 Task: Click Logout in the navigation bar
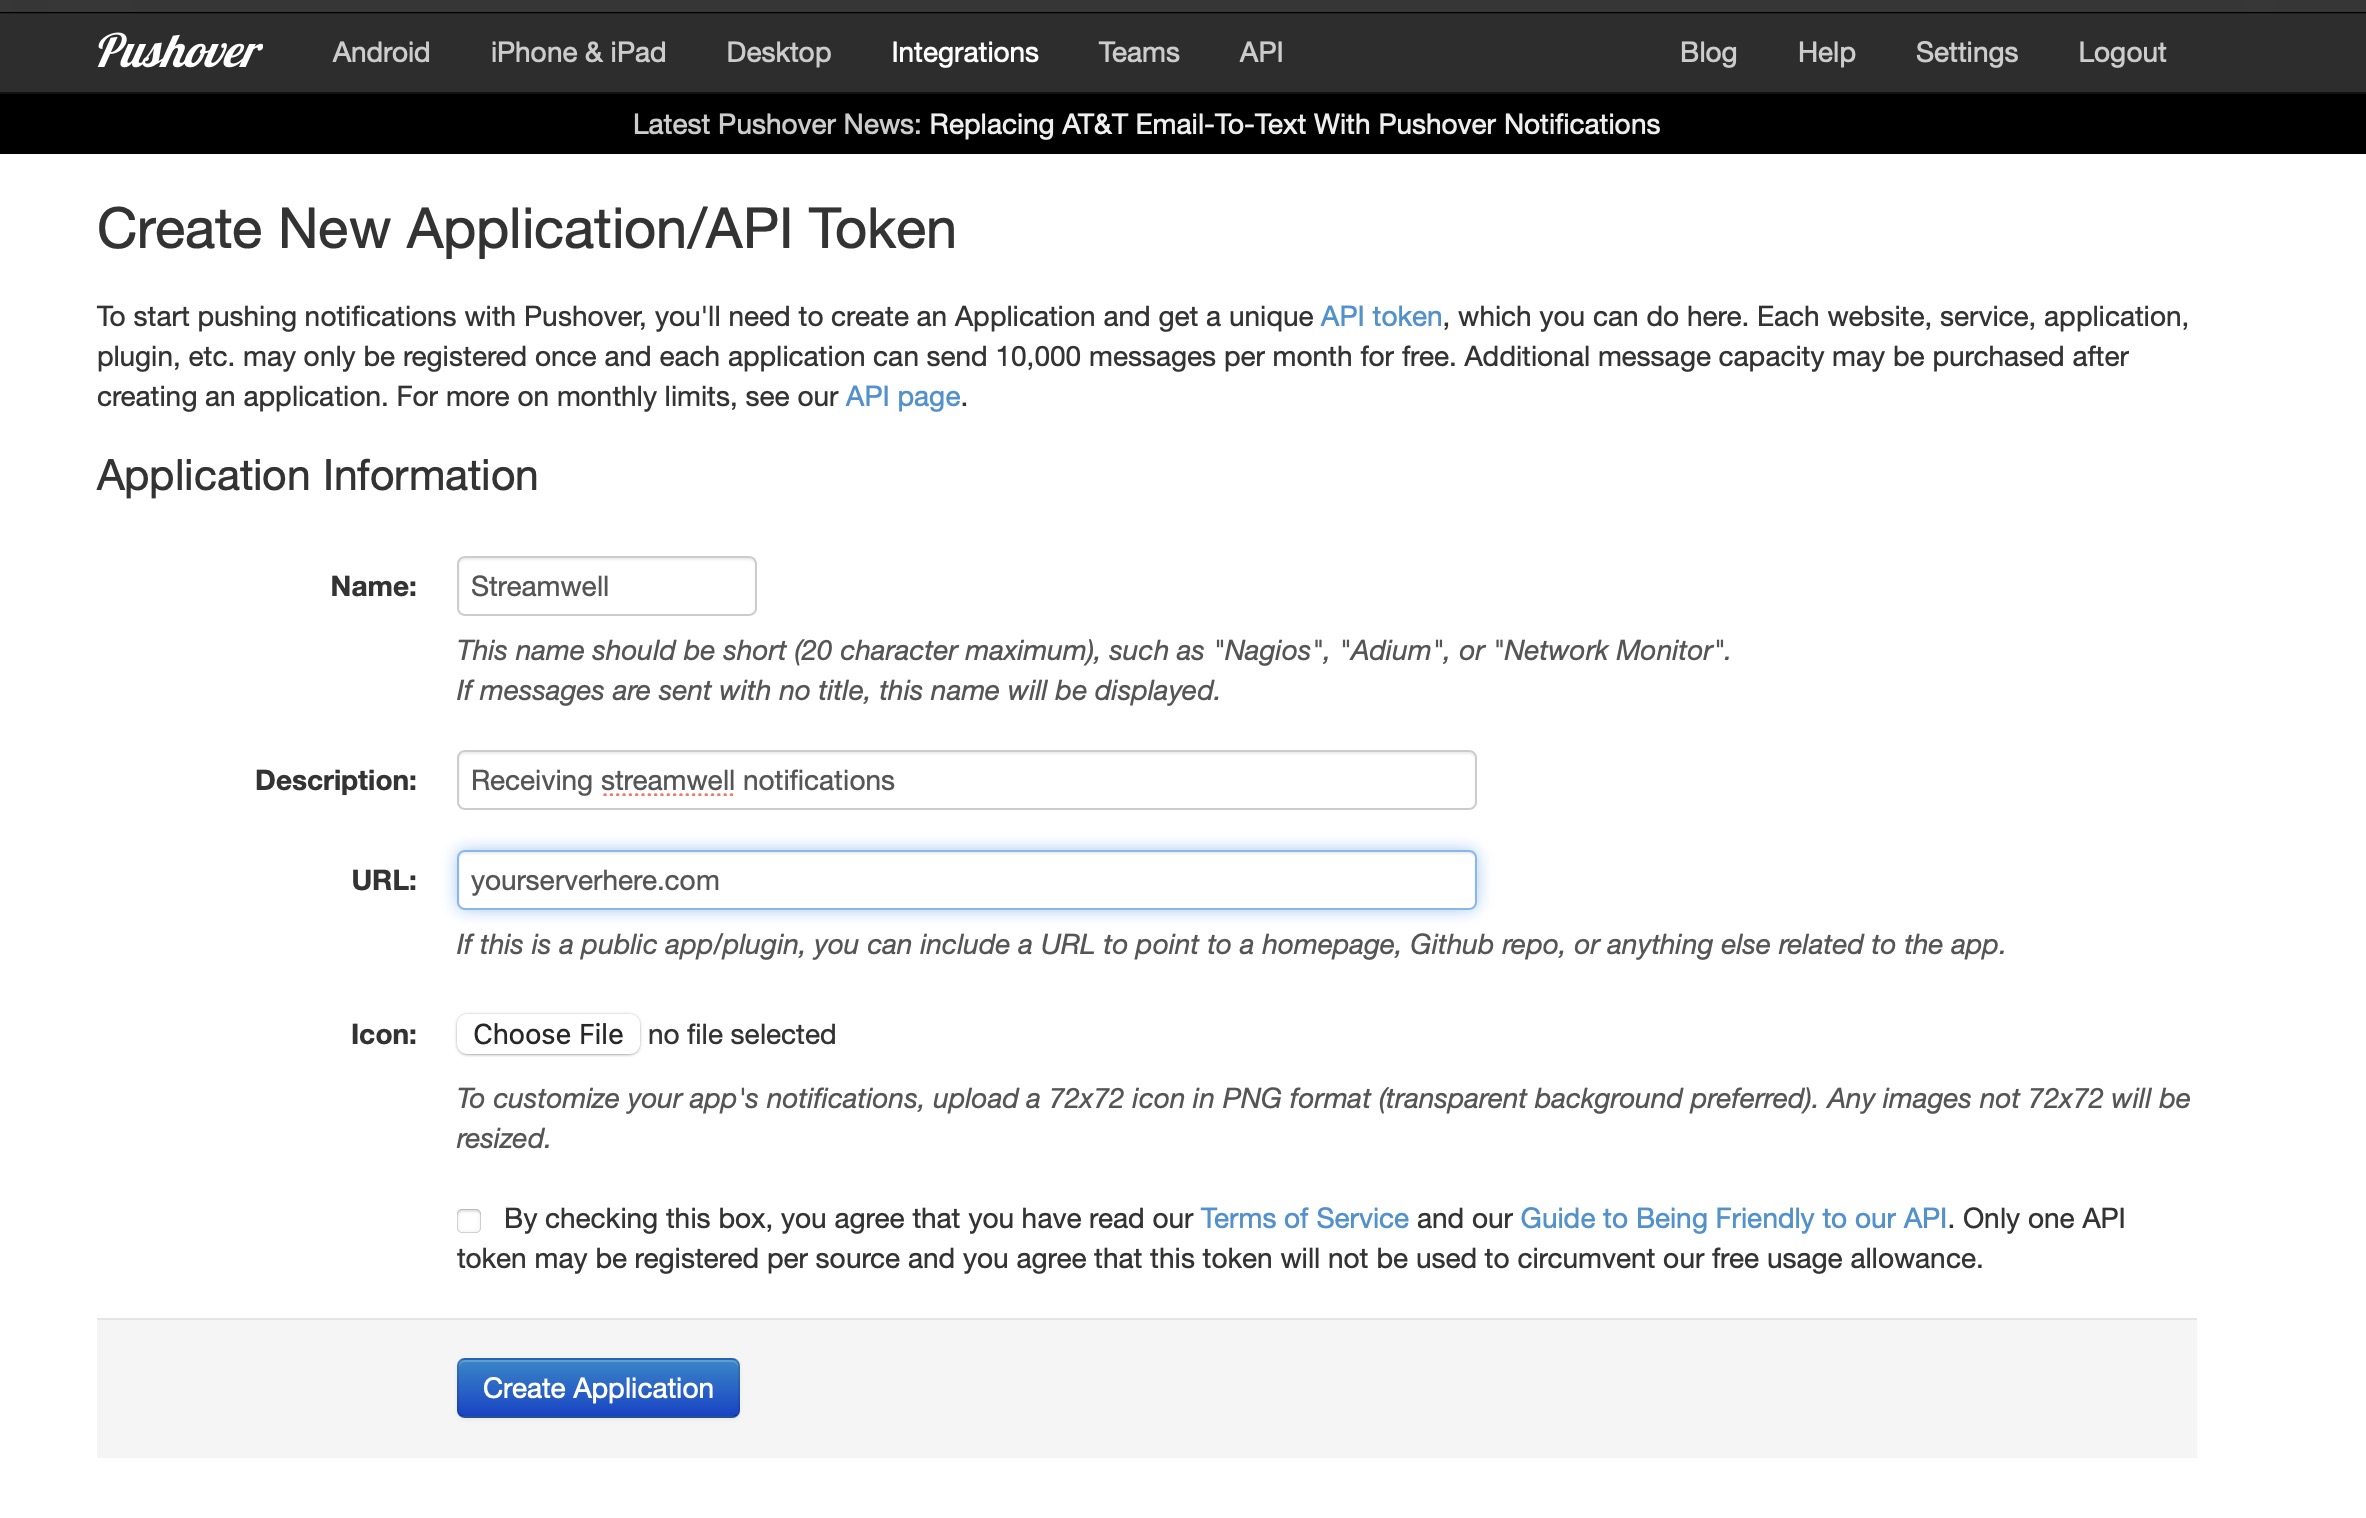tap(2121, 52)
